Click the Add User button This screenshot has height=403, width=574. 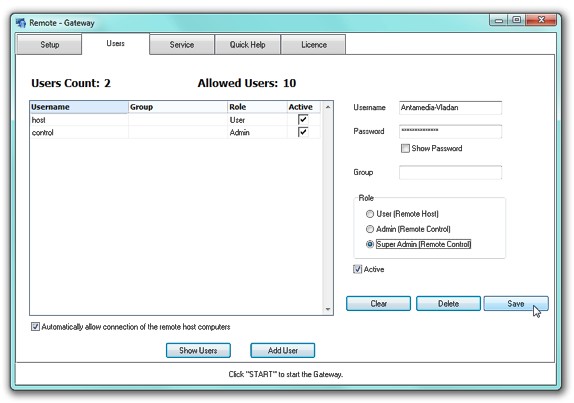[x=283, y=350]
